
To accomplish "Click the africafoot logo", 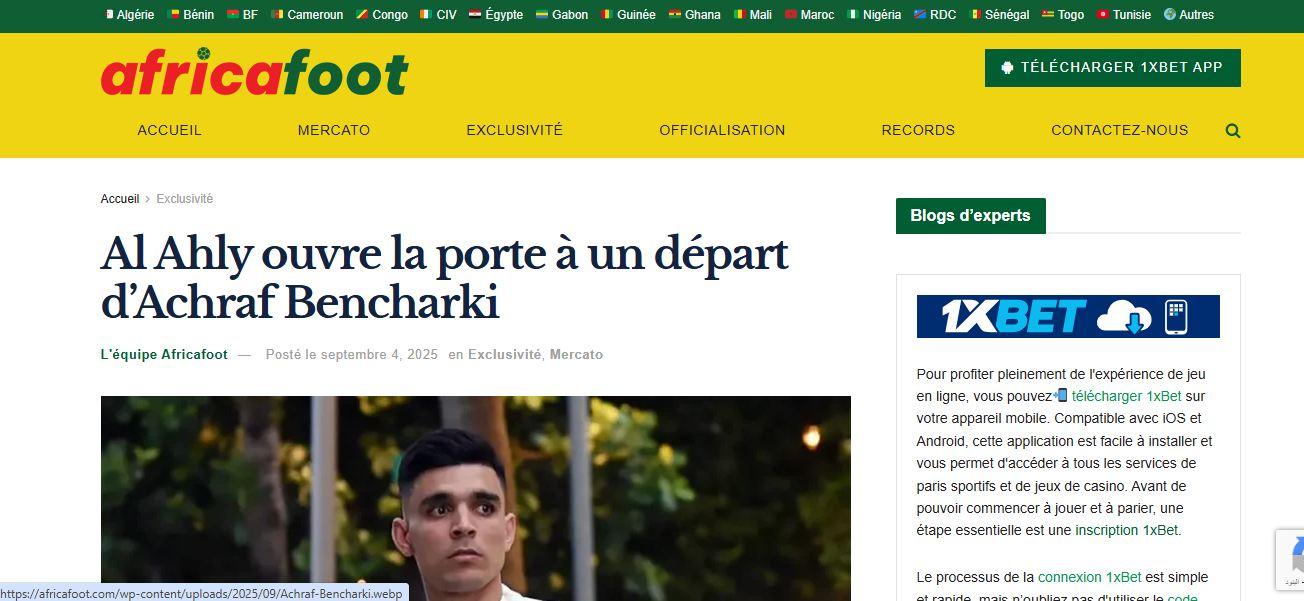I will 255,72.
